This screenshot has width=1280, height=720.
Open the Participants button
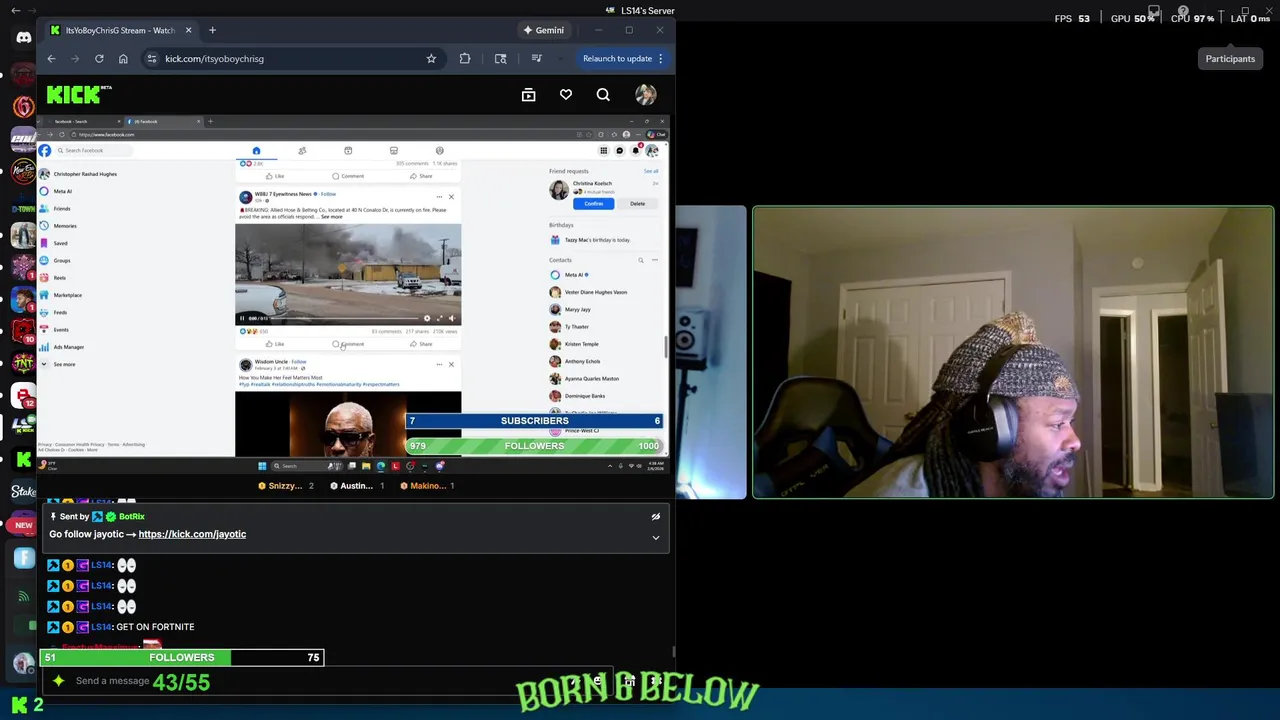click(1230, 59)
